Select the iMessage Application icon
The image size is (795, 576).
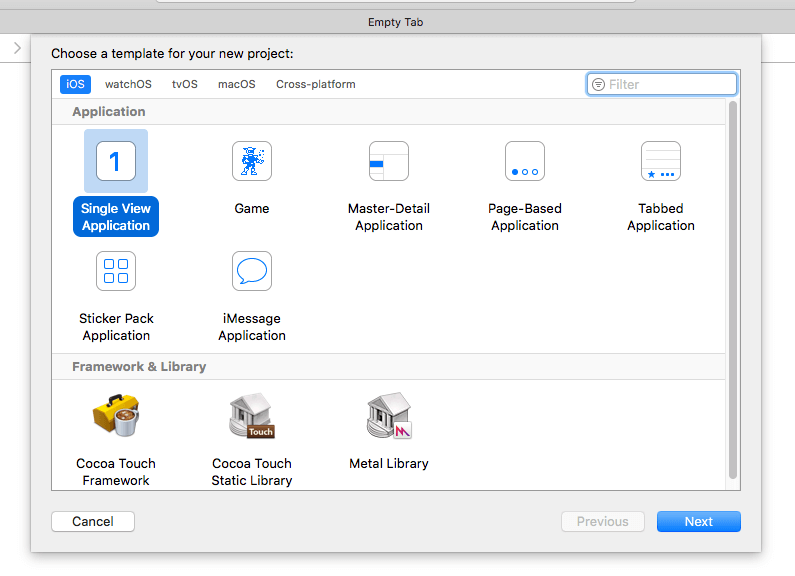coord(252,271)
